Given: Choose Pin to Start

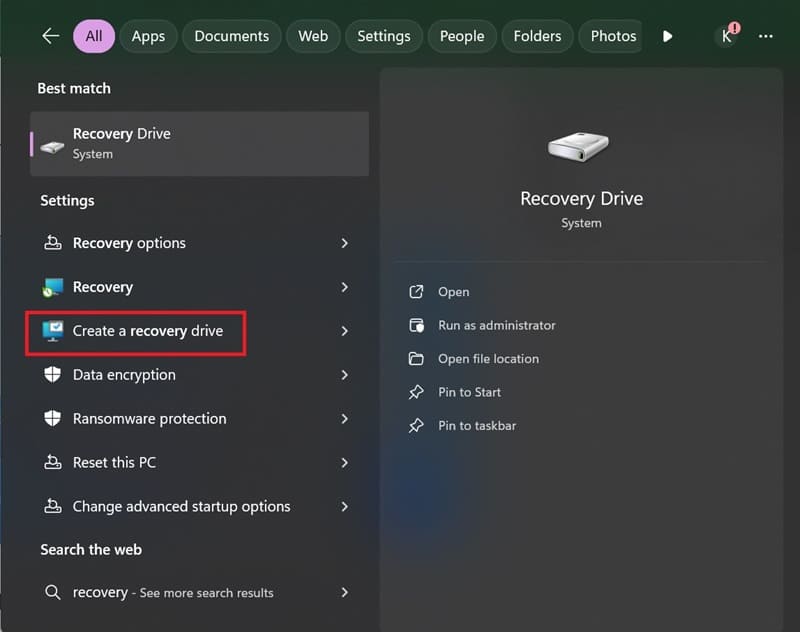Looking at the screenshot, I should 469,392.
